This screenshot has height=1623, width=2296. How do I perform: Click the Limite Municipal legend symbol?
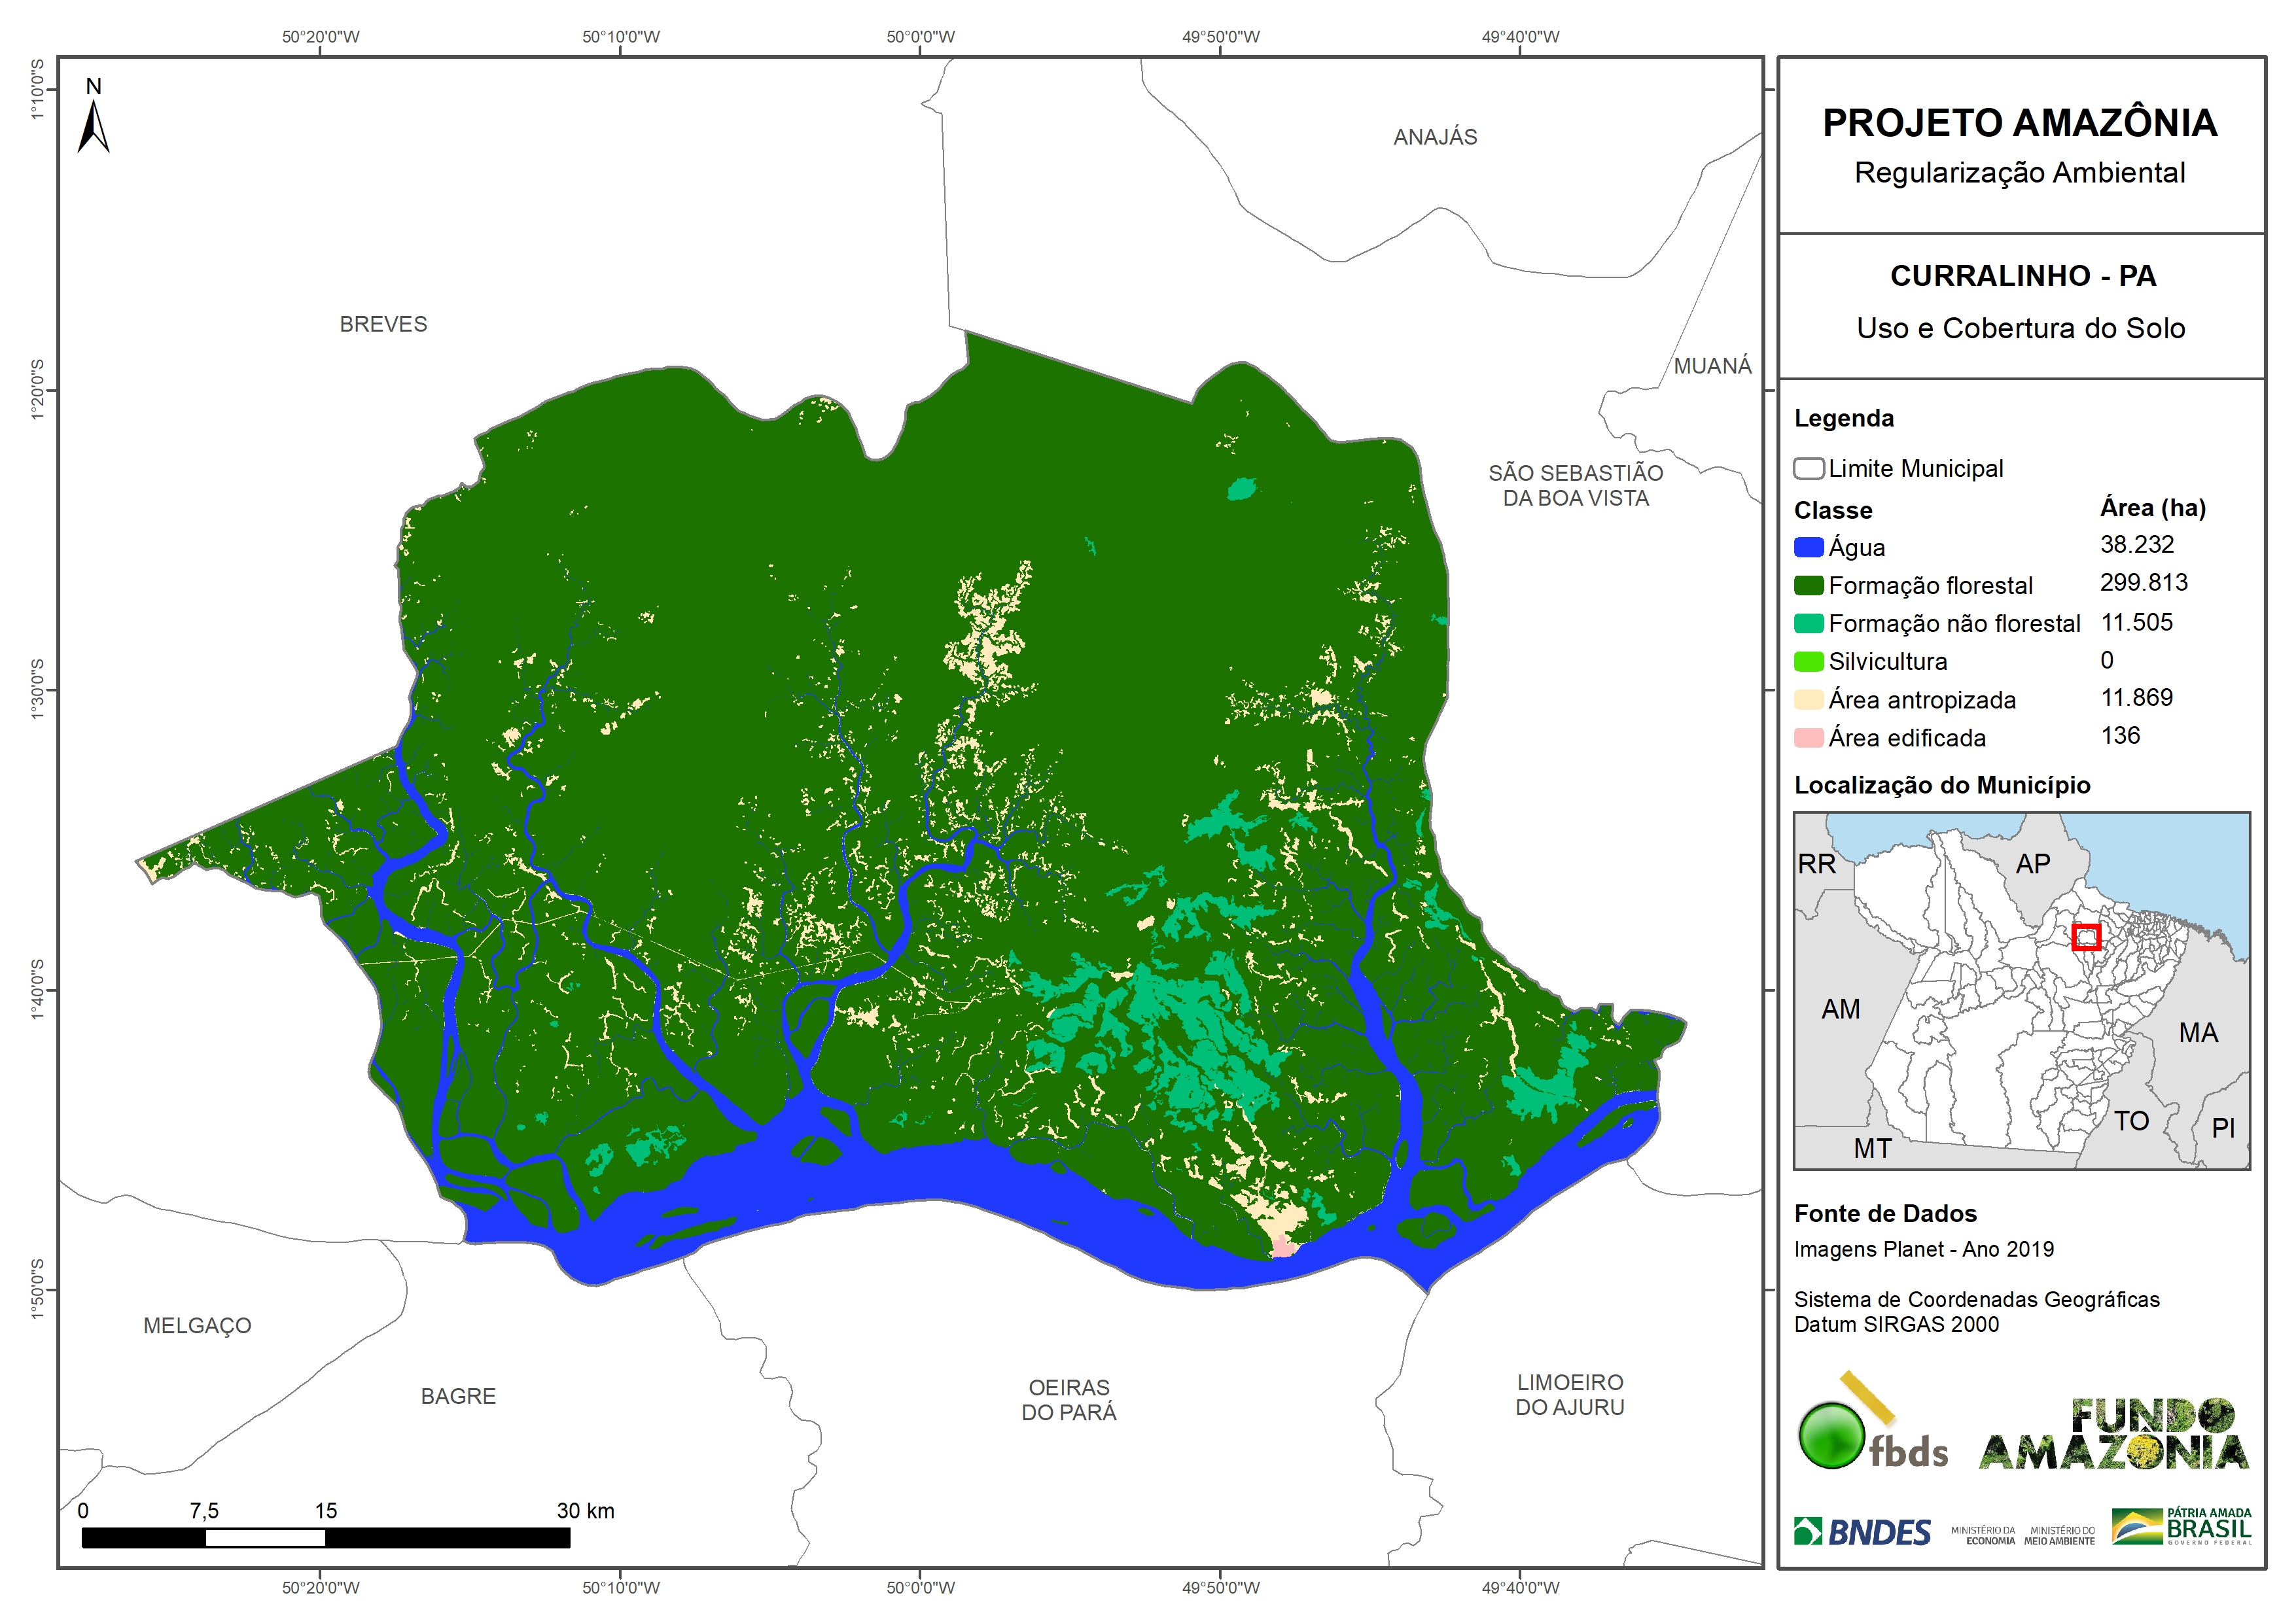1808,468
